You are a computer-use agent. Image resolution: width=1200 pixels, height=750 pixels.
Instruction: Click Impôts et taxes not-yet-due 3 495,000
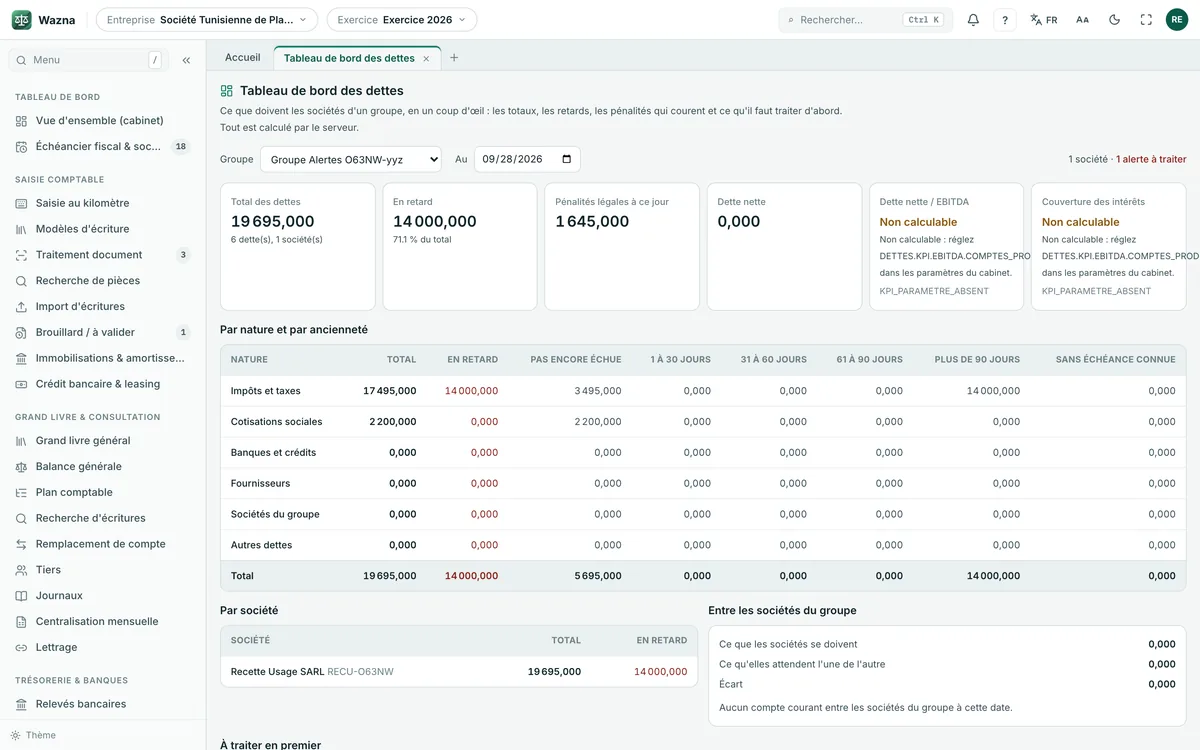pyautogui.click(x=598, y=391)
